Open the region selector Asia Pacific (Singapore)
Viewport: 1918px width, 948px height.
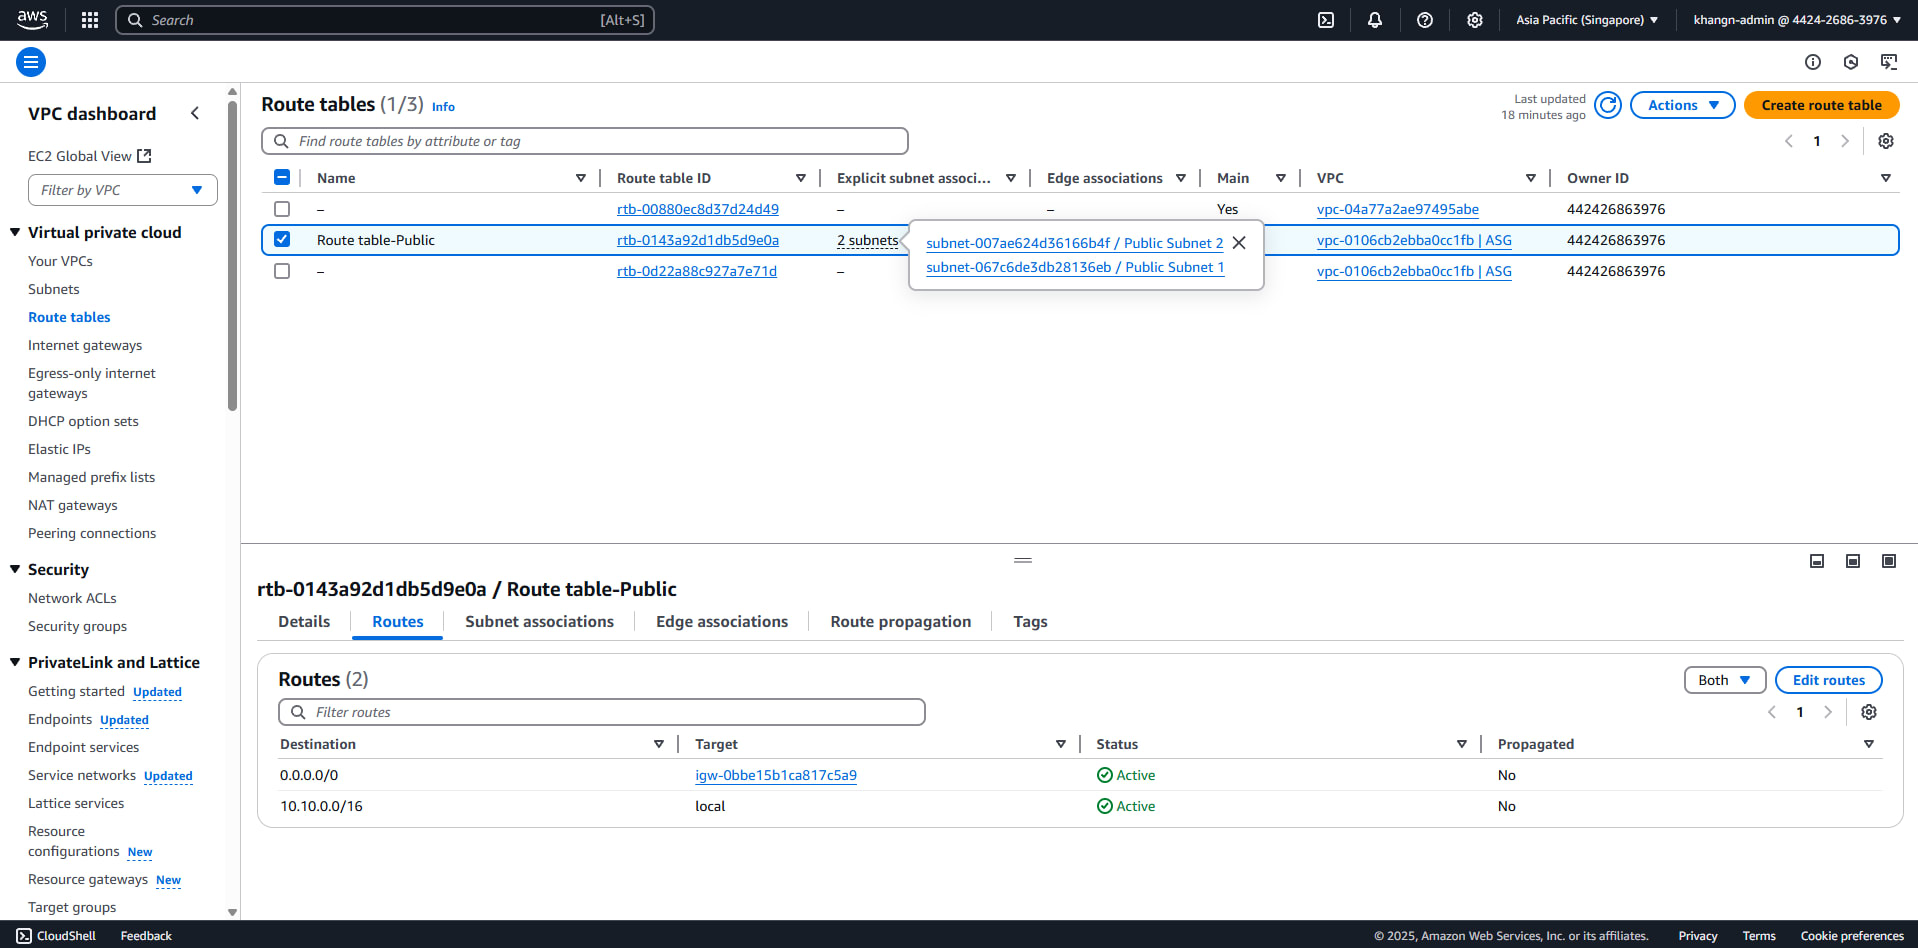point(1587,20)
